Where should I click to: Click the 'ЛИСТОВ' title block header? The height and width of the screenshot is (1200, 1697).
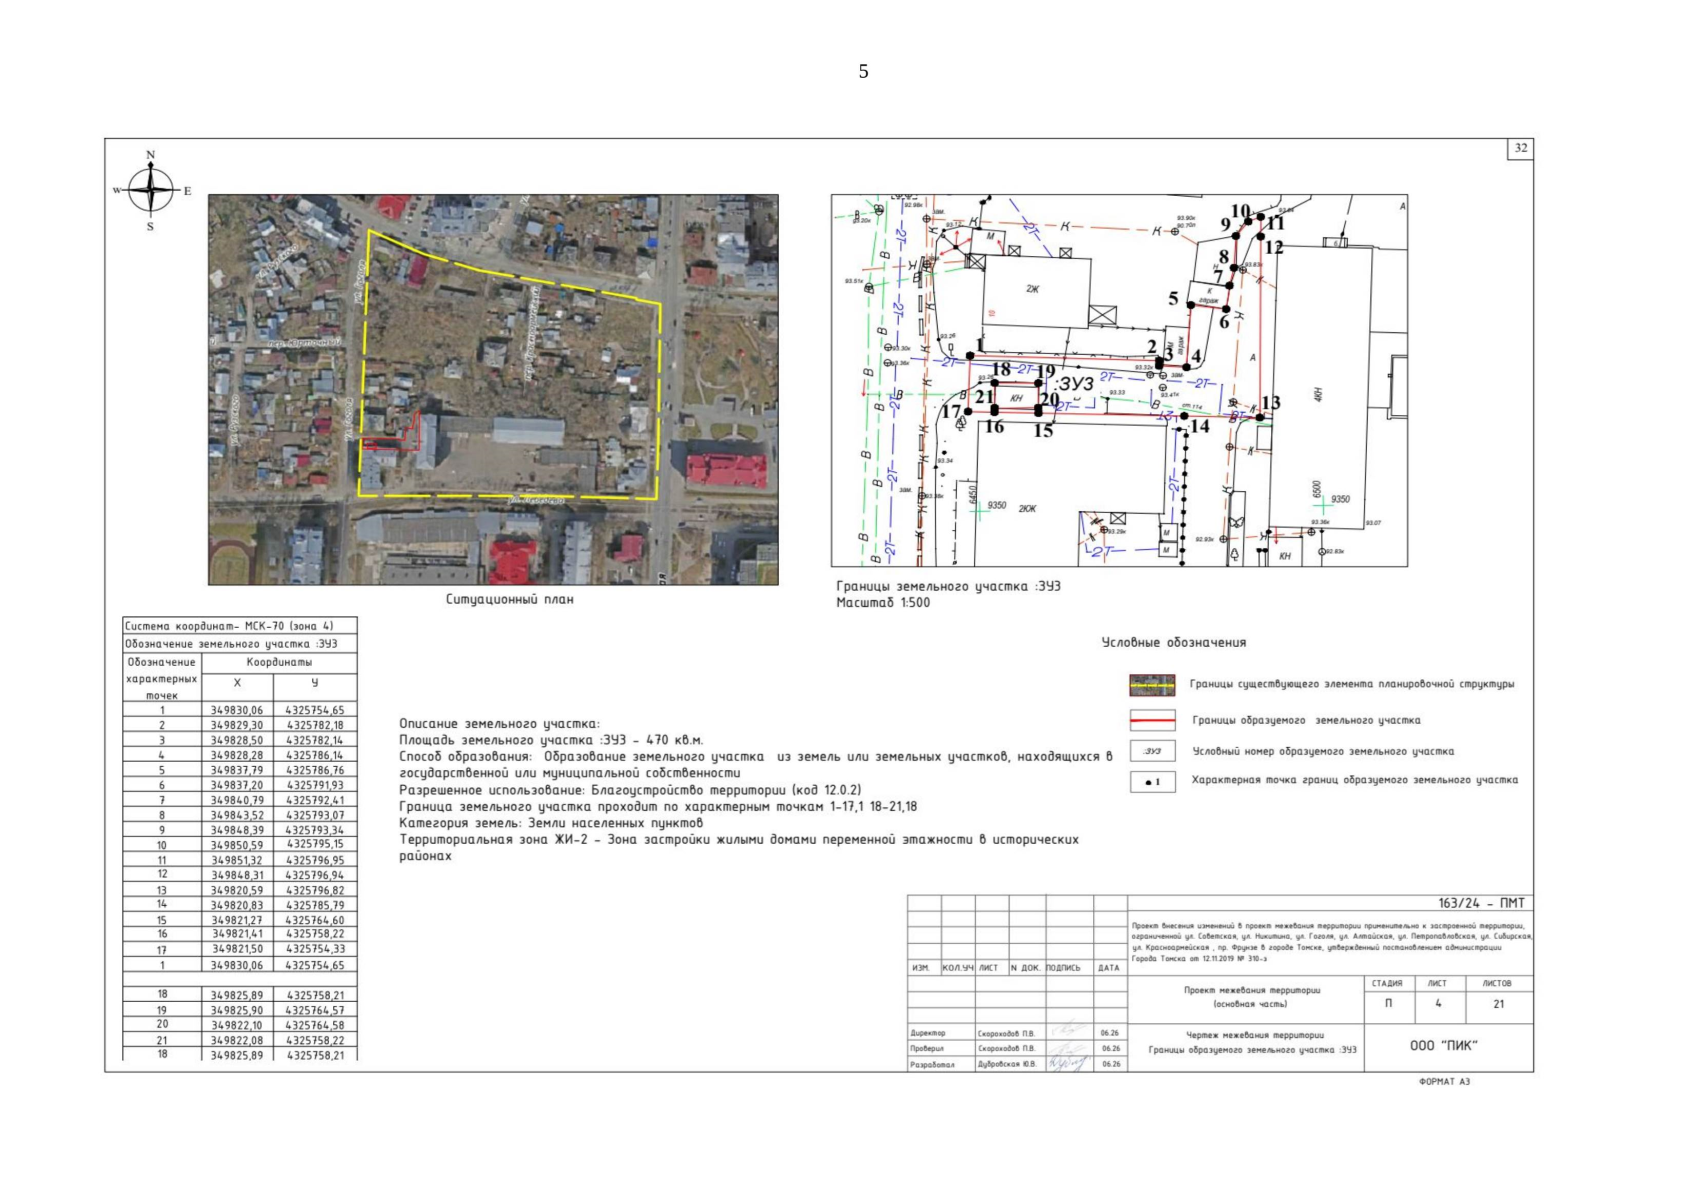[1497, 984]
